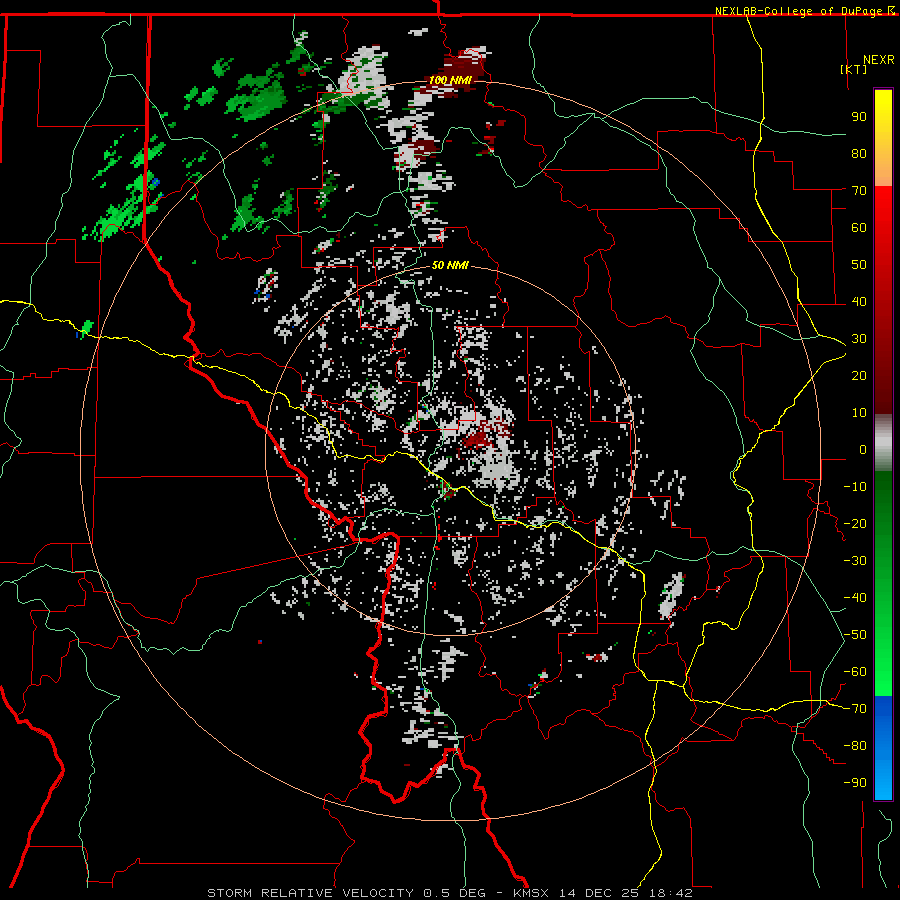The image size is (900, 900).
Task: Click the -50 value on the velocity scale
Action: pos(855,635)
